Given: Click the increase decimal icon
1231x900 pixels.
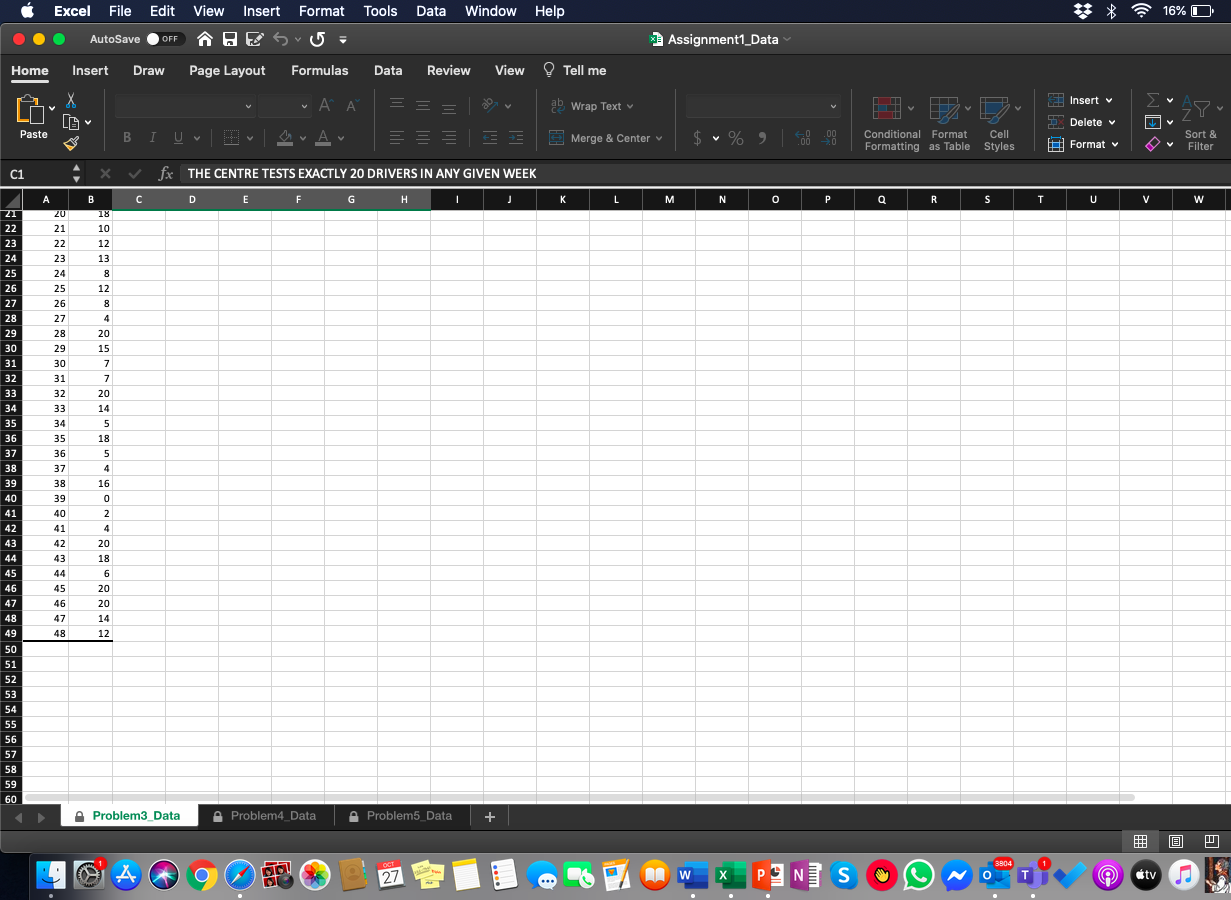Looking at the screenshot, I should point(802,138).
